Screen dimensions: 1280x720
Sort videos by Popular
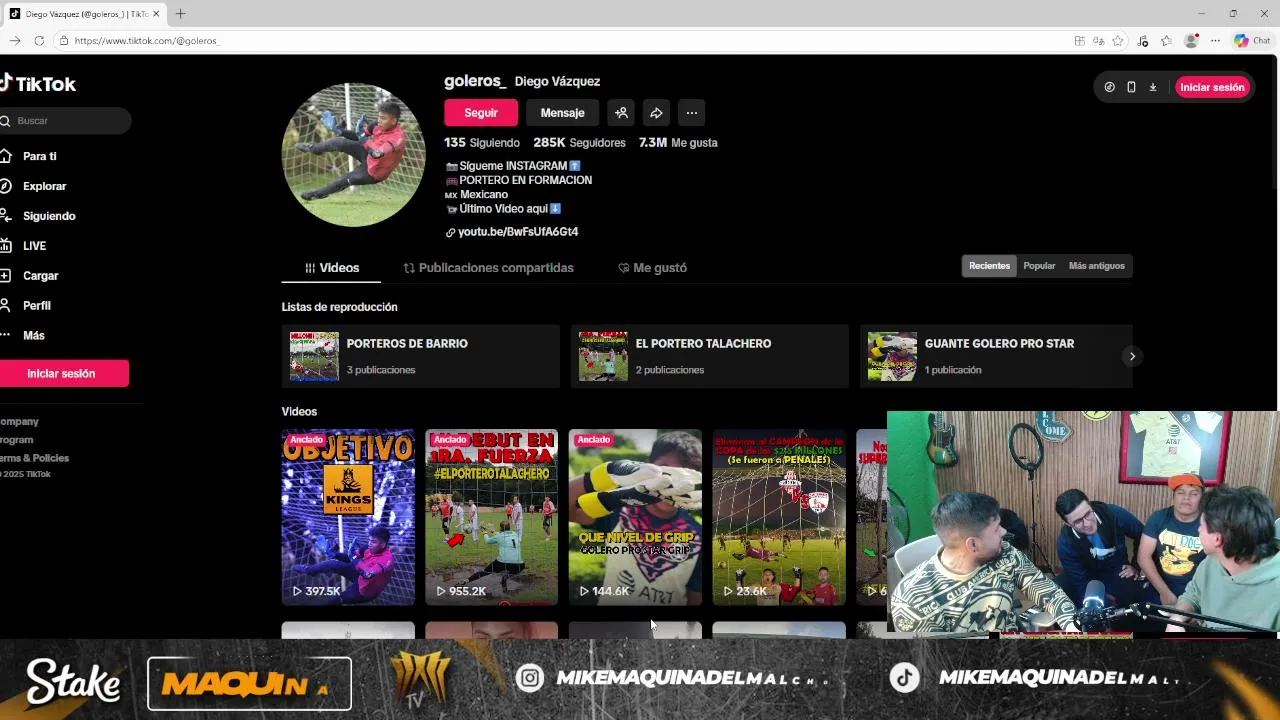(x=1039, y=266)
